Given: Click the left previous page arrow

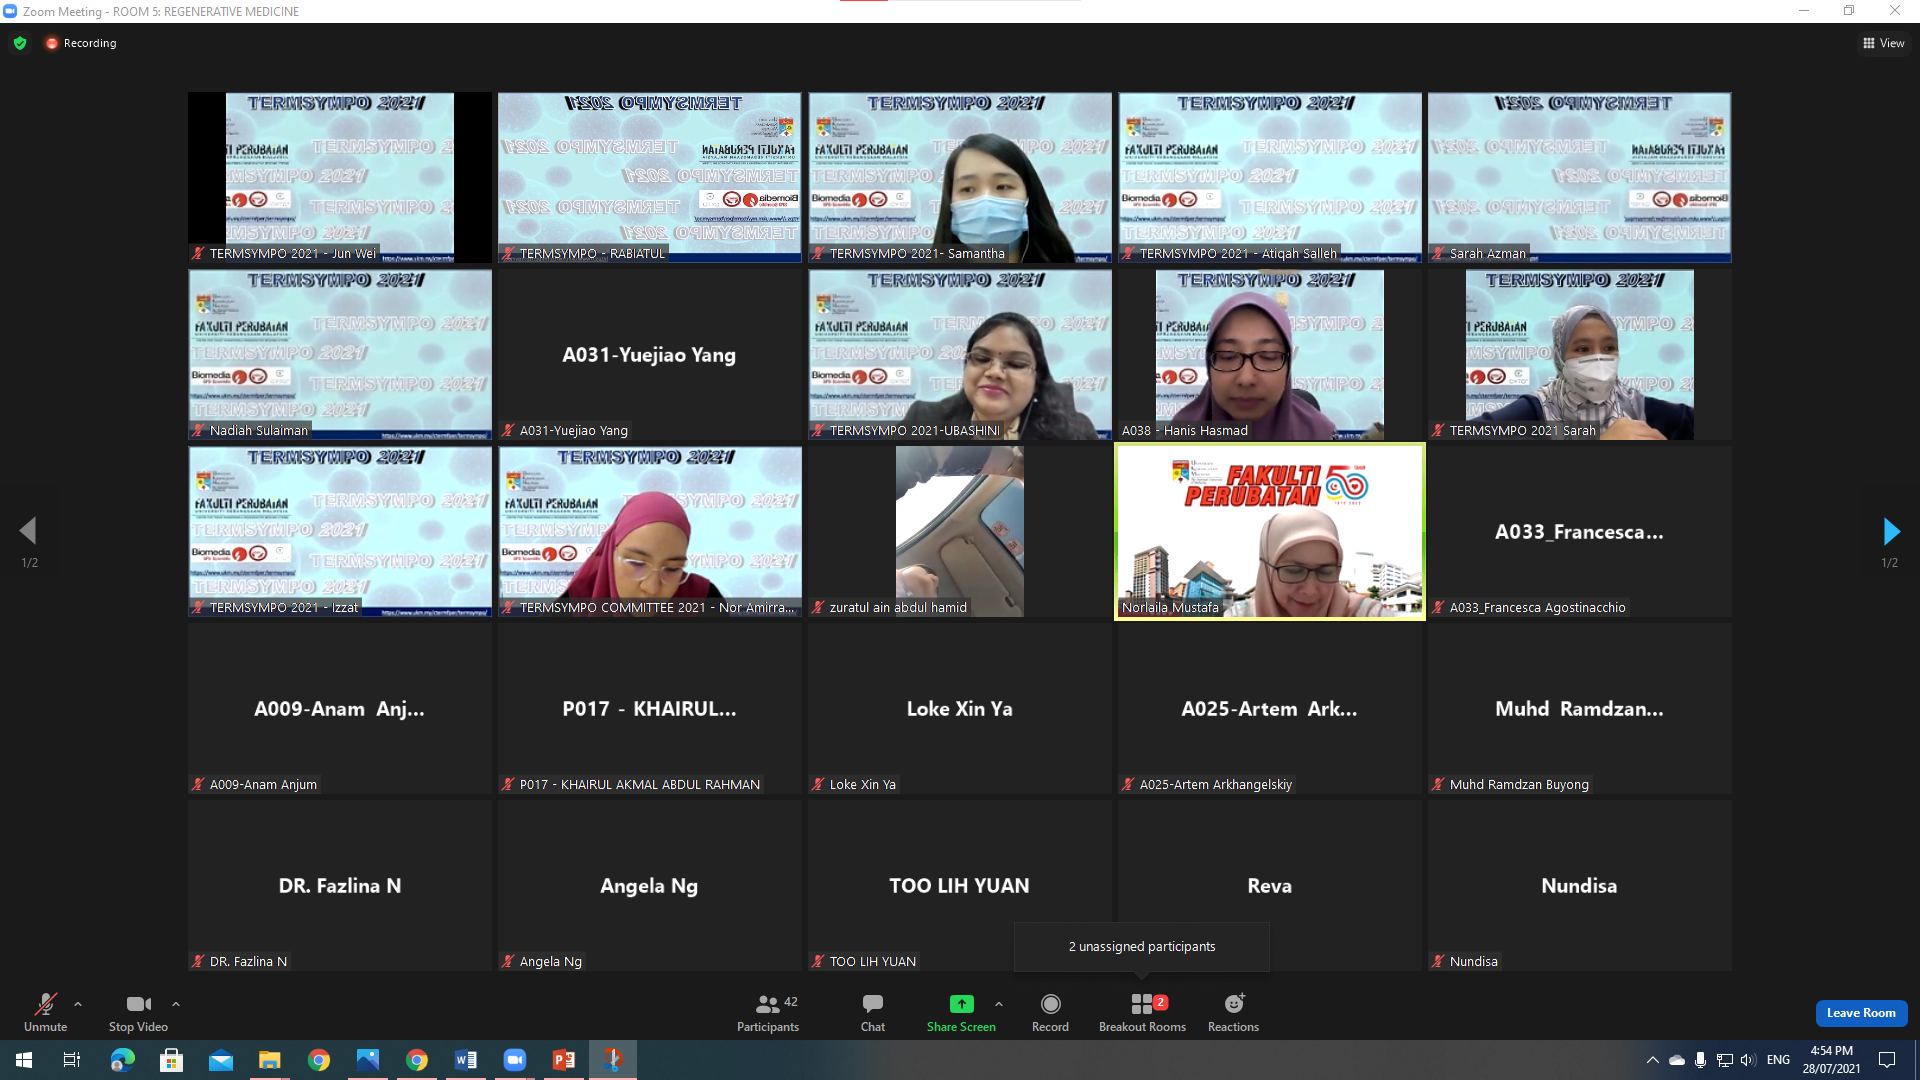Looking at the screenshot, I should pos(28,531).
